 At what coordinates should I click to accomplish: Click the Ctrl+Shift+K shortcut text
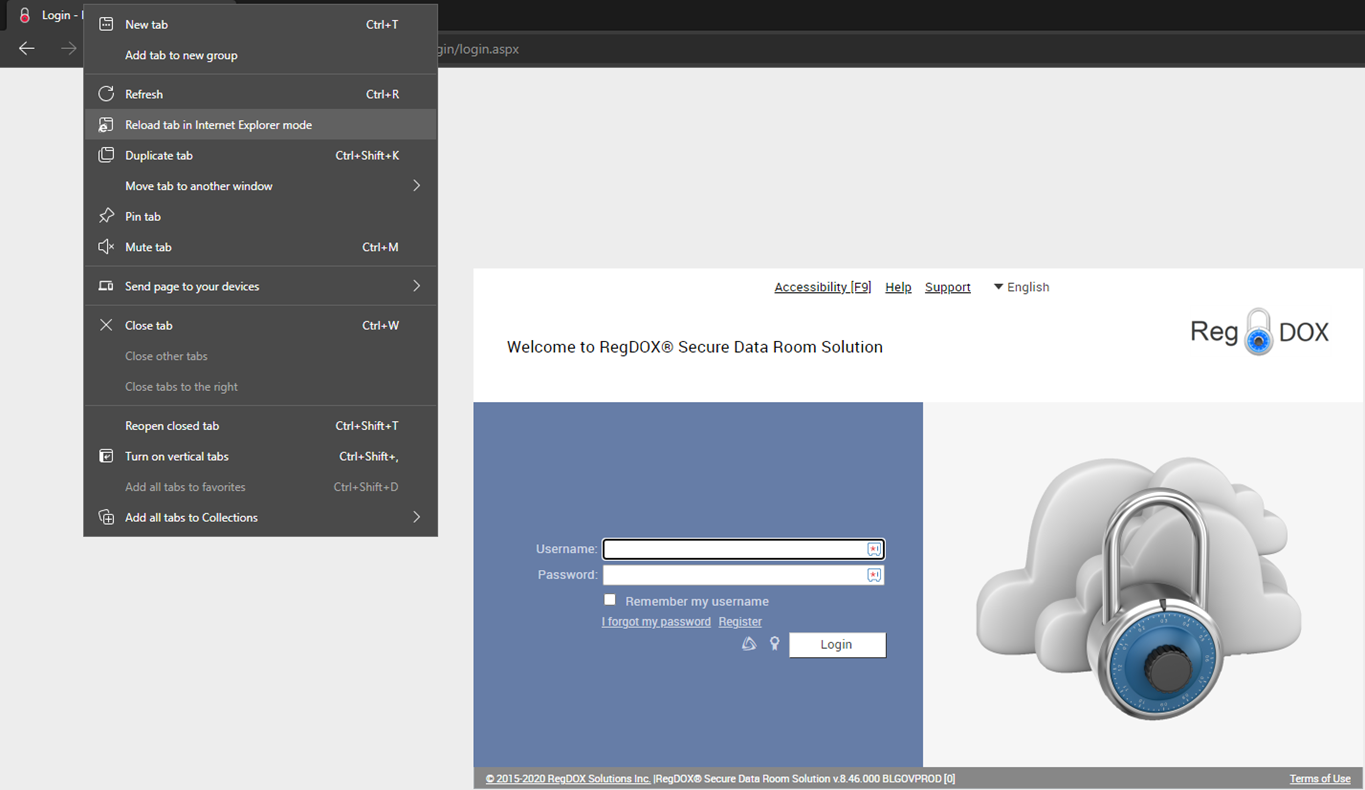pos(367,155)
